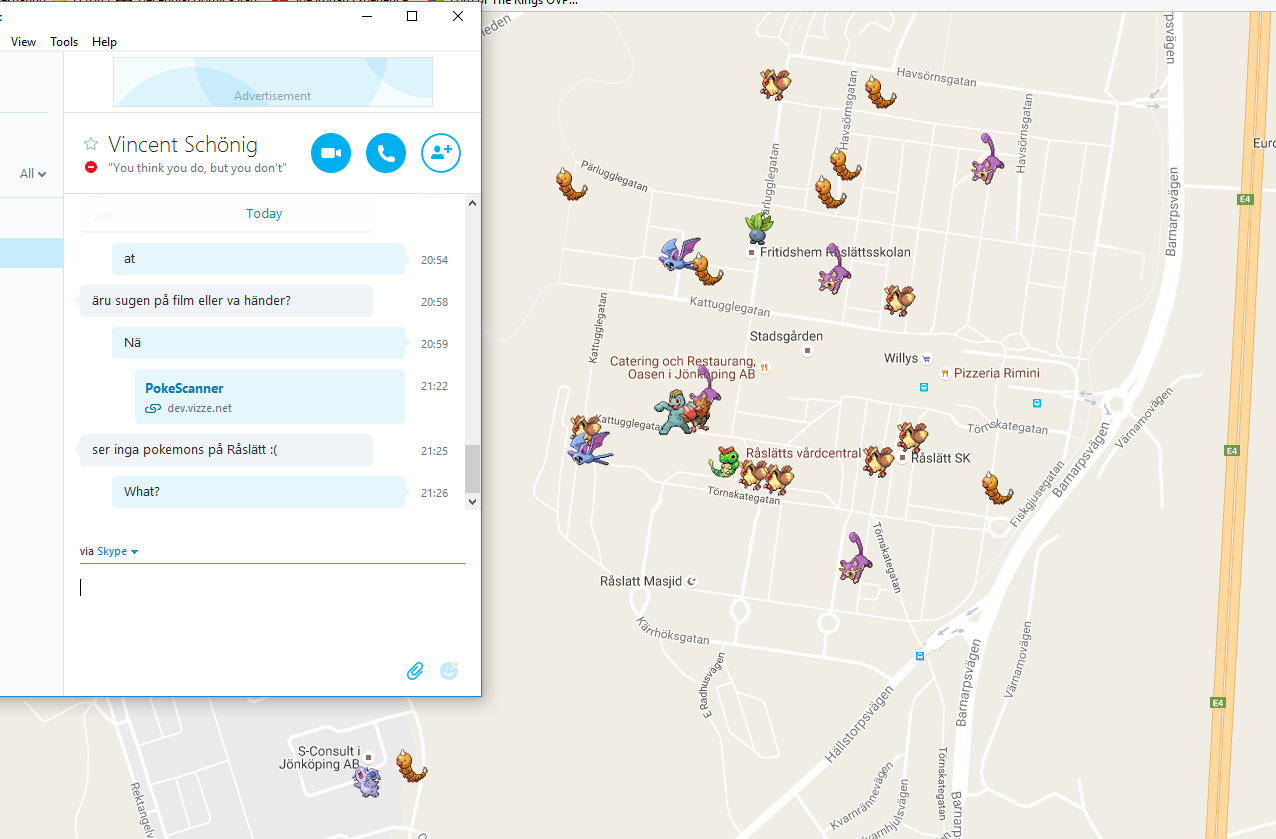The width and height of the screenshot is (1276, 839).
Task: Click the bus stop icon below Willys
Action: [924, 386]
